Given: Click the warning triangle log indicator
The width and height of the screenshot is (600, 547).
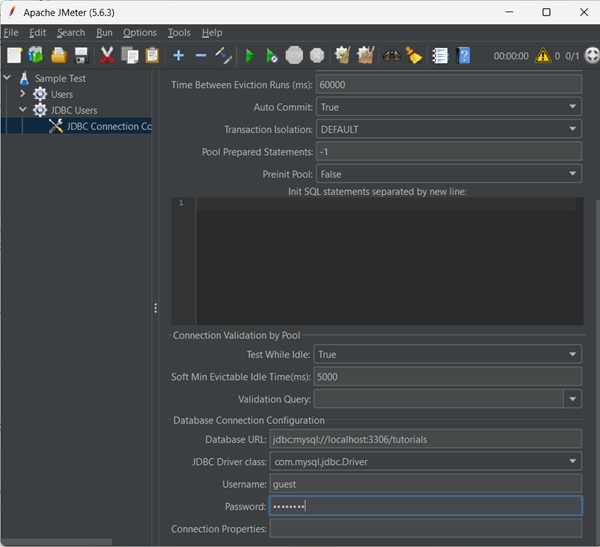Looking at the screenshot, I should [x=542, y=56].
